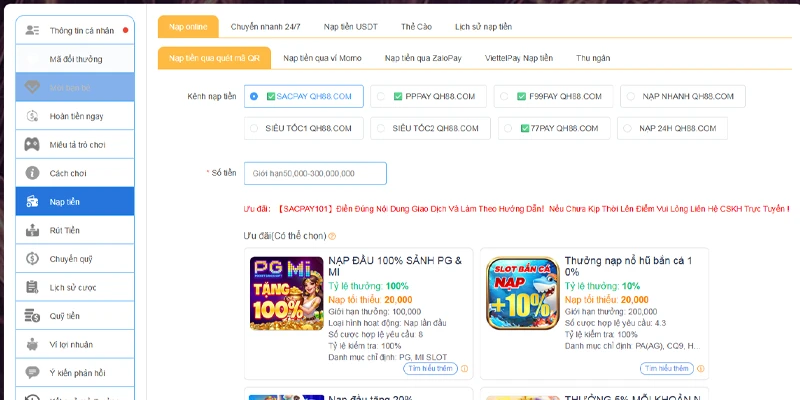
Task: Select the SIÊU TỐC1 QH88.COM channel
Action: [304, 129]
